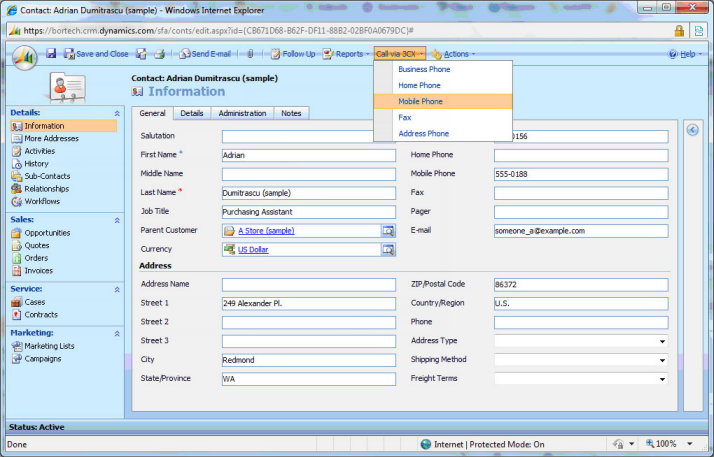Open Campaigns in sidebar

(x=36, y=359)
